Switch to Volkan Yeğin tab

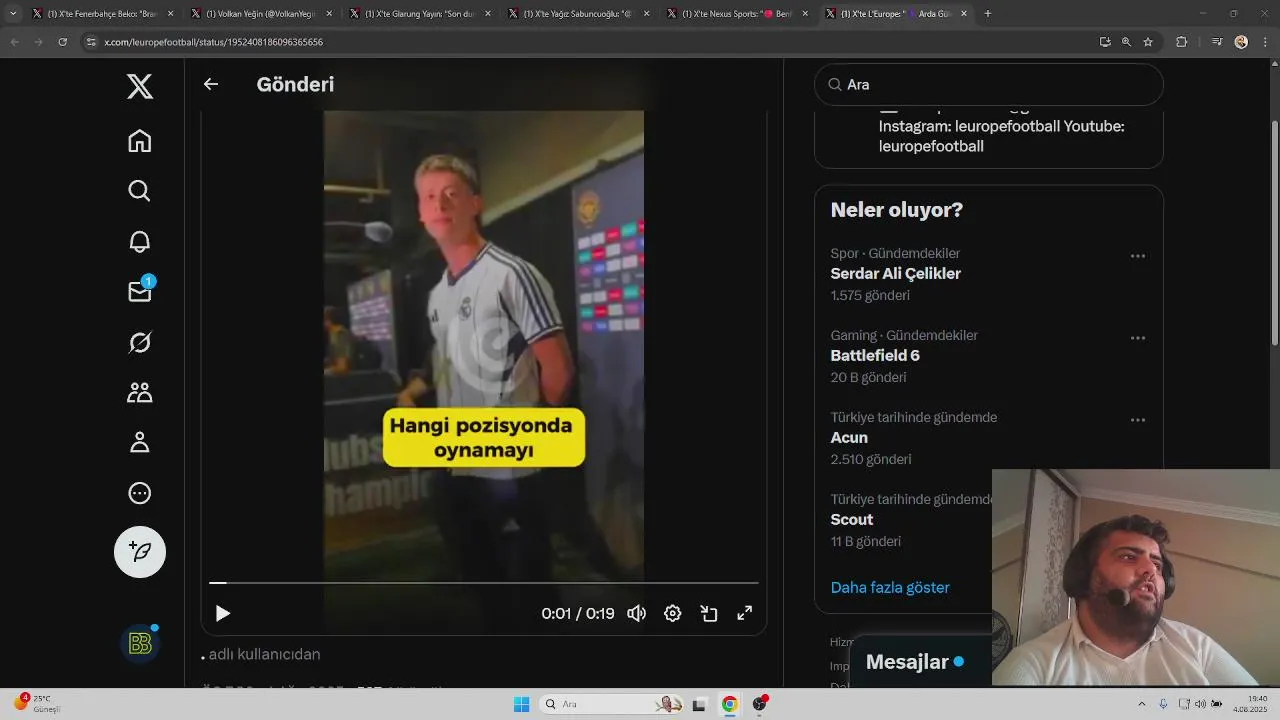pyautogui.click(x=261, y=14)
